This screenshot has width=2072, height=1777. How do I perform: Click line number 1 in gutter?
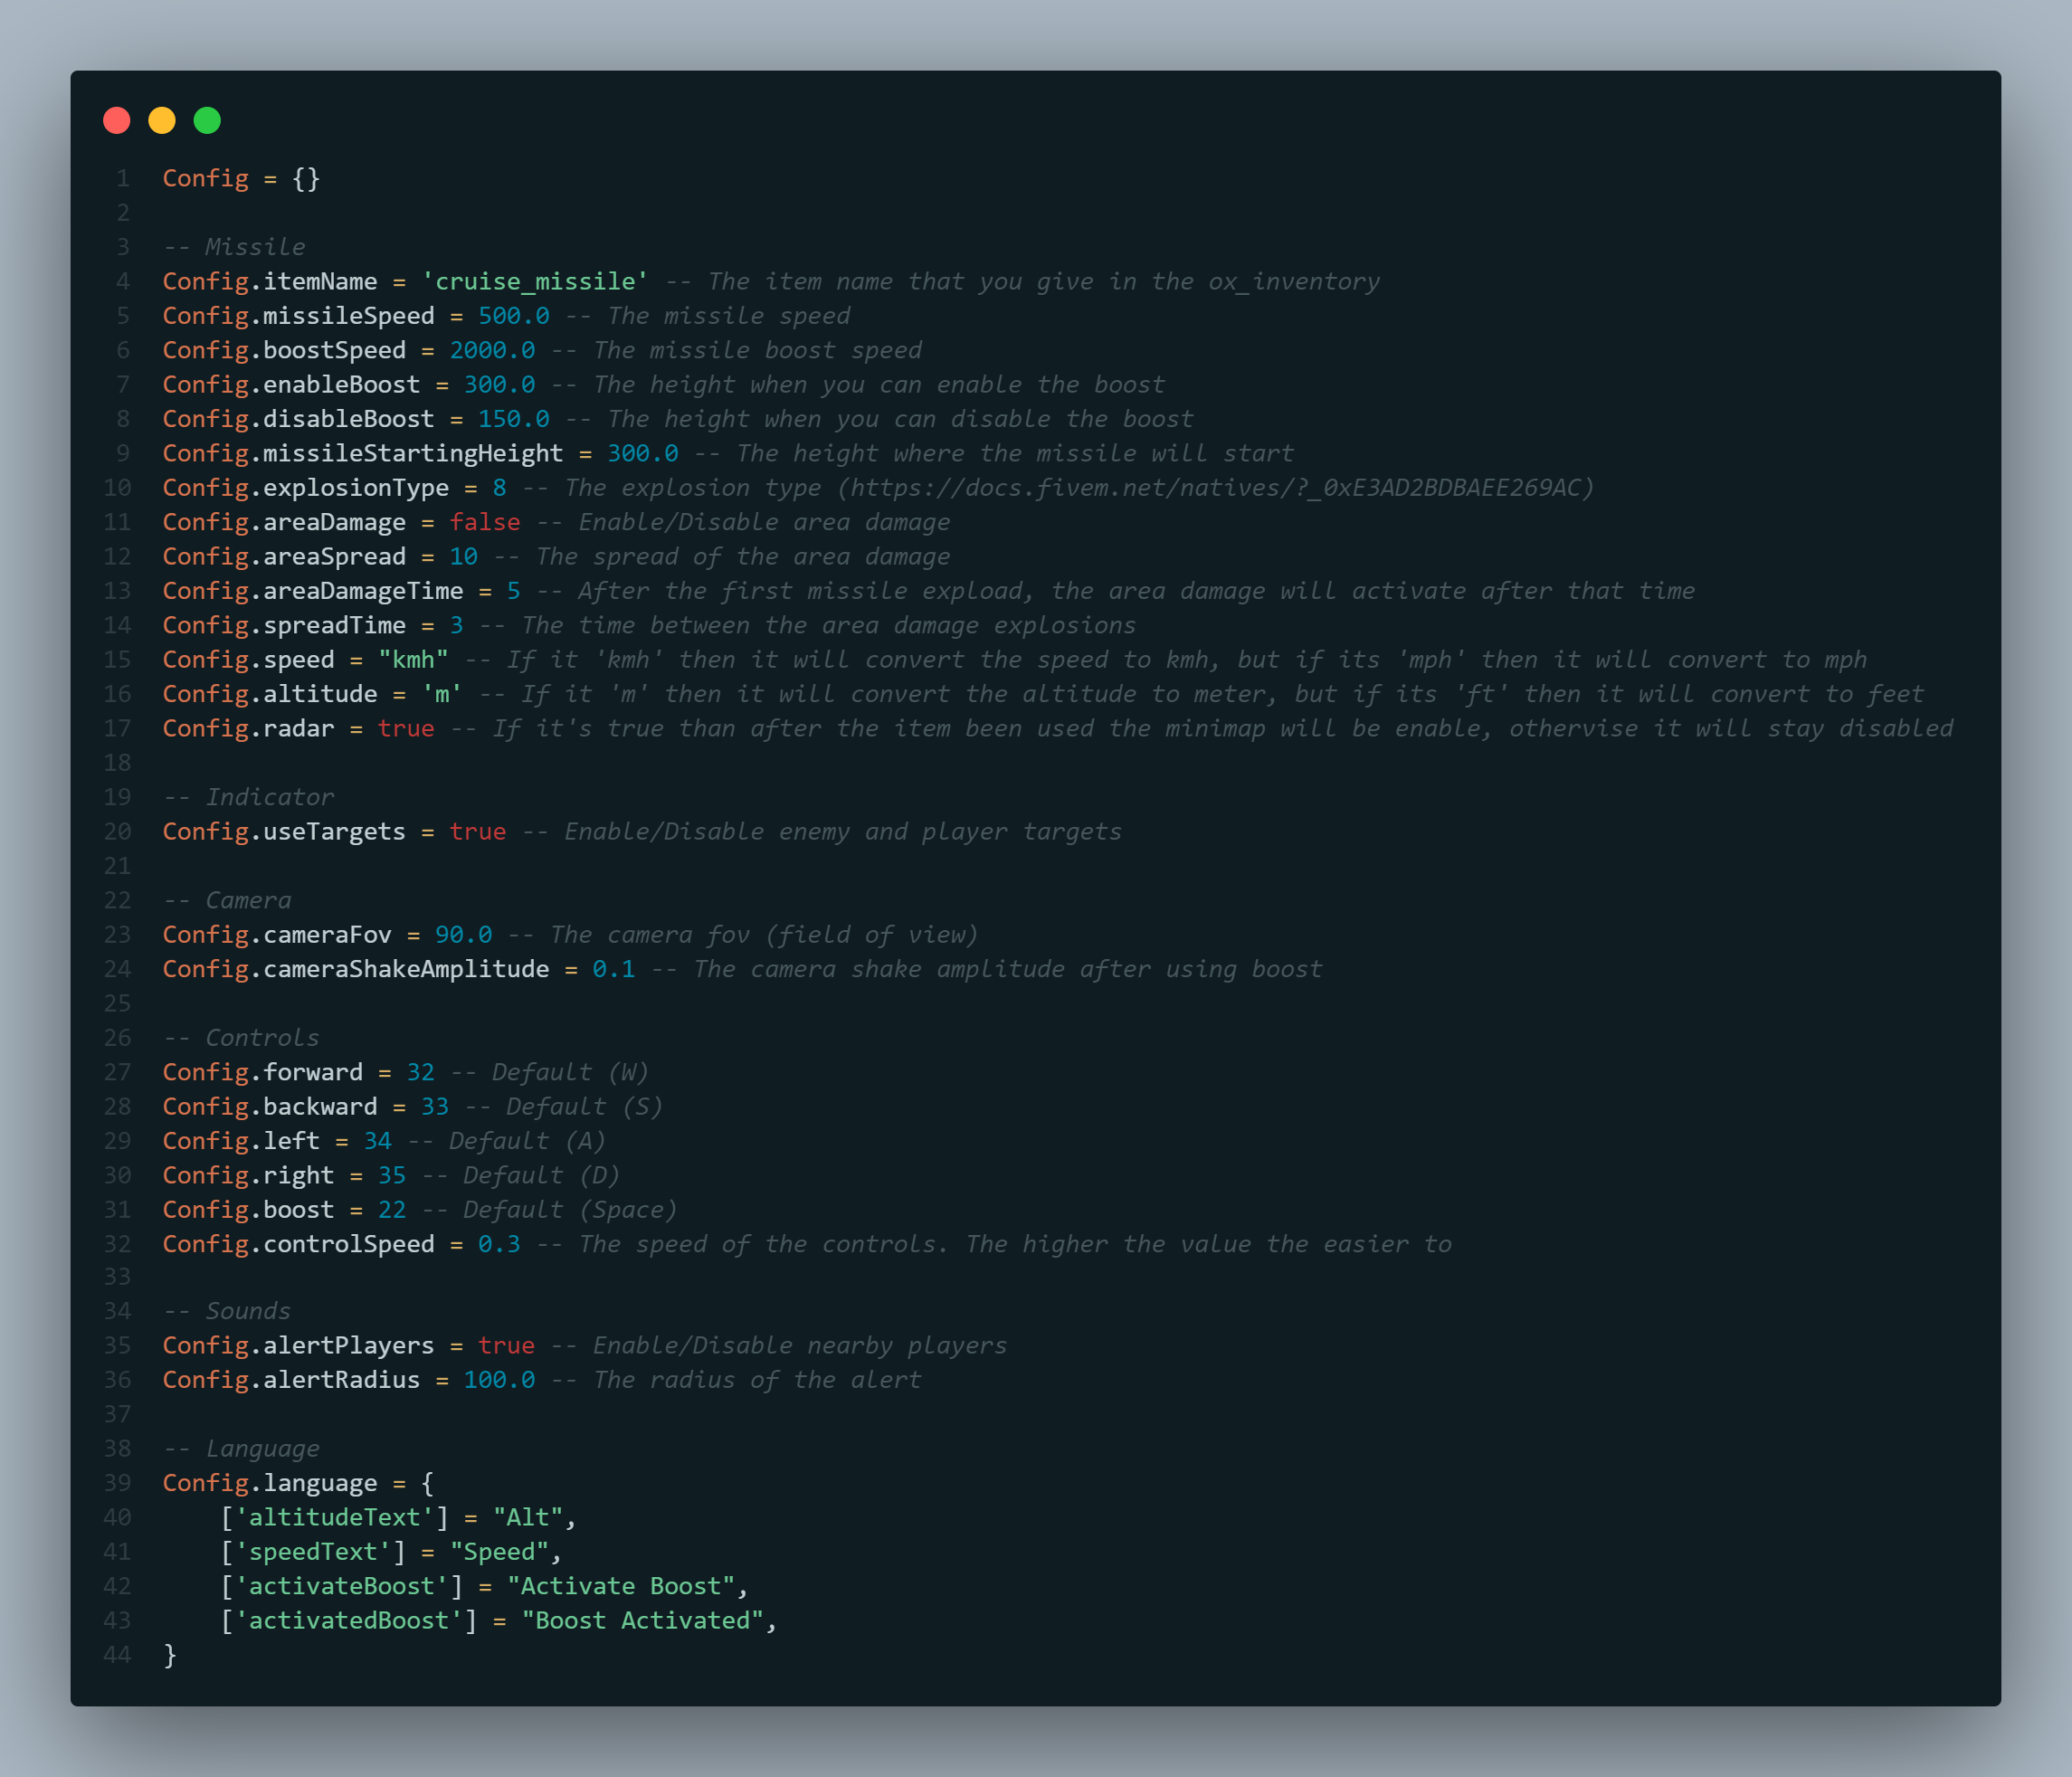click(123, 179)
